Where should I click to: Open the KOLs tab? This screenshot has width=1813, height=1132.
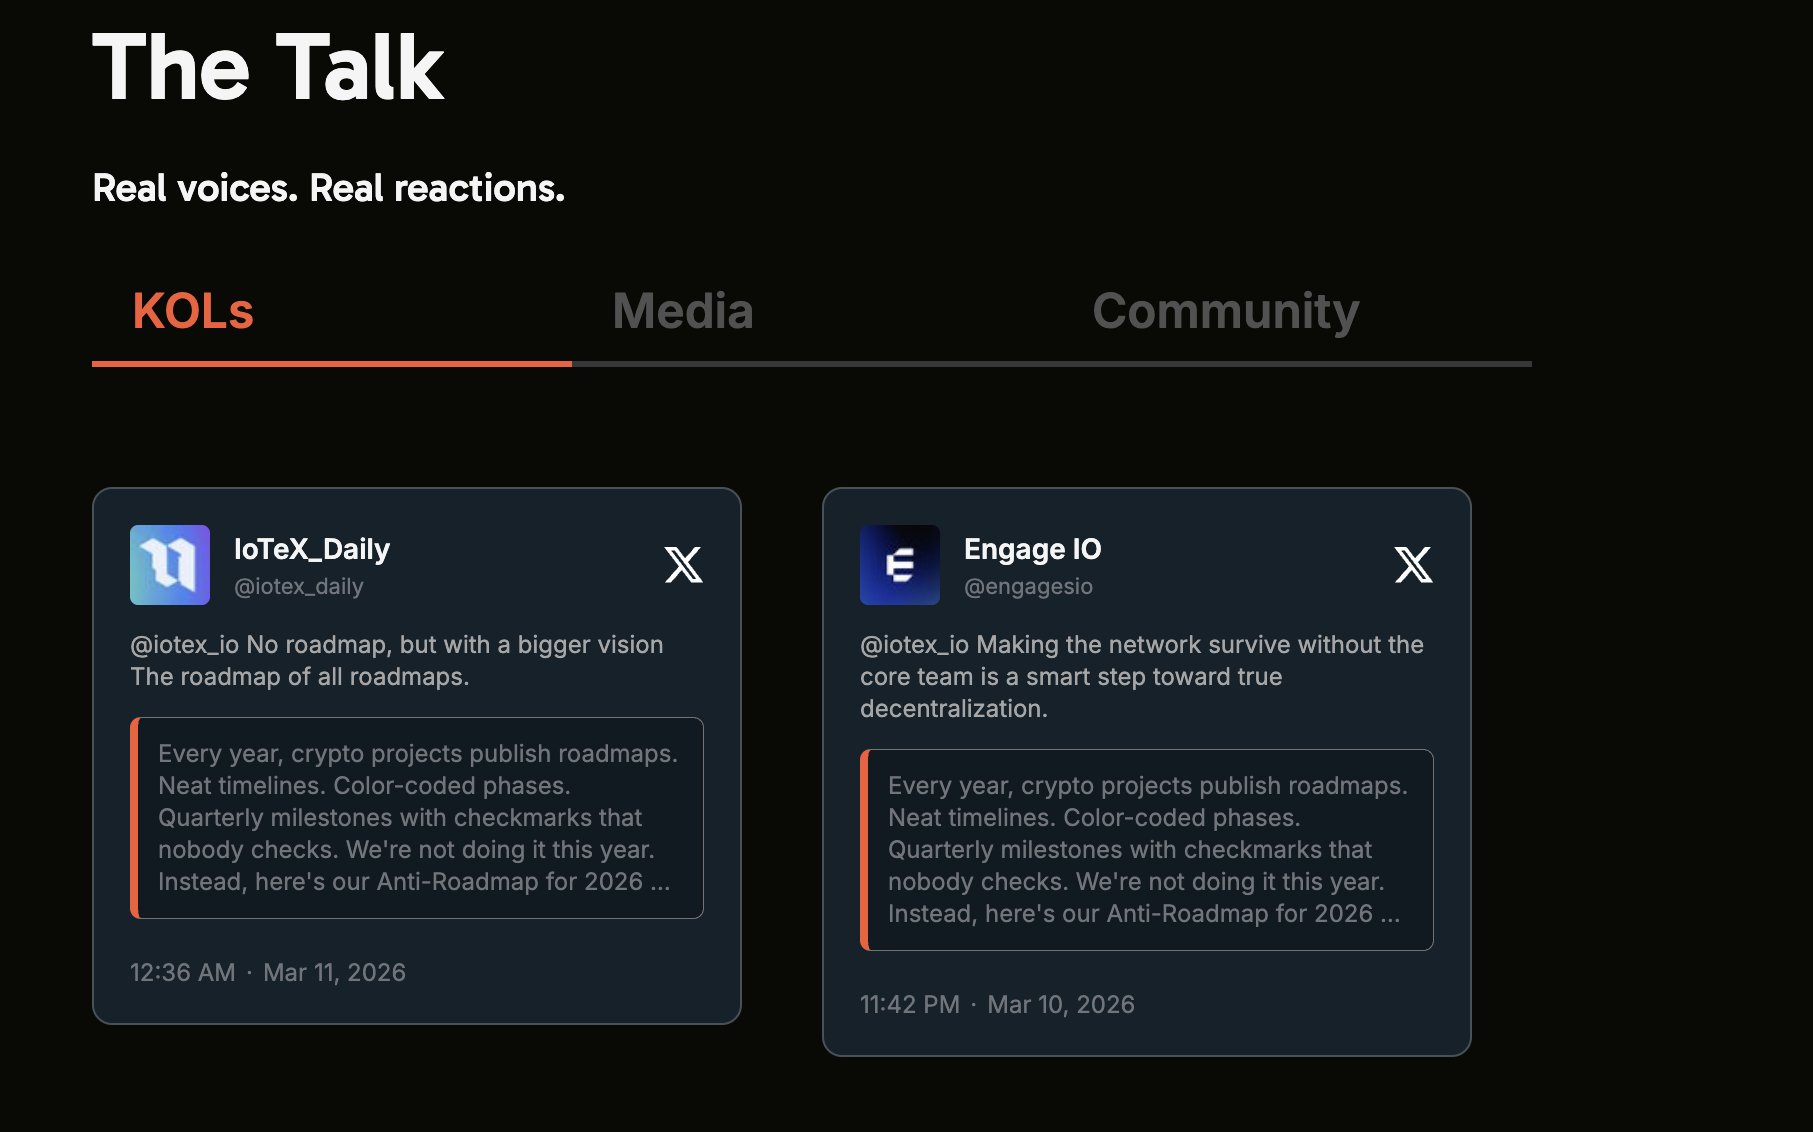(193, 311)
